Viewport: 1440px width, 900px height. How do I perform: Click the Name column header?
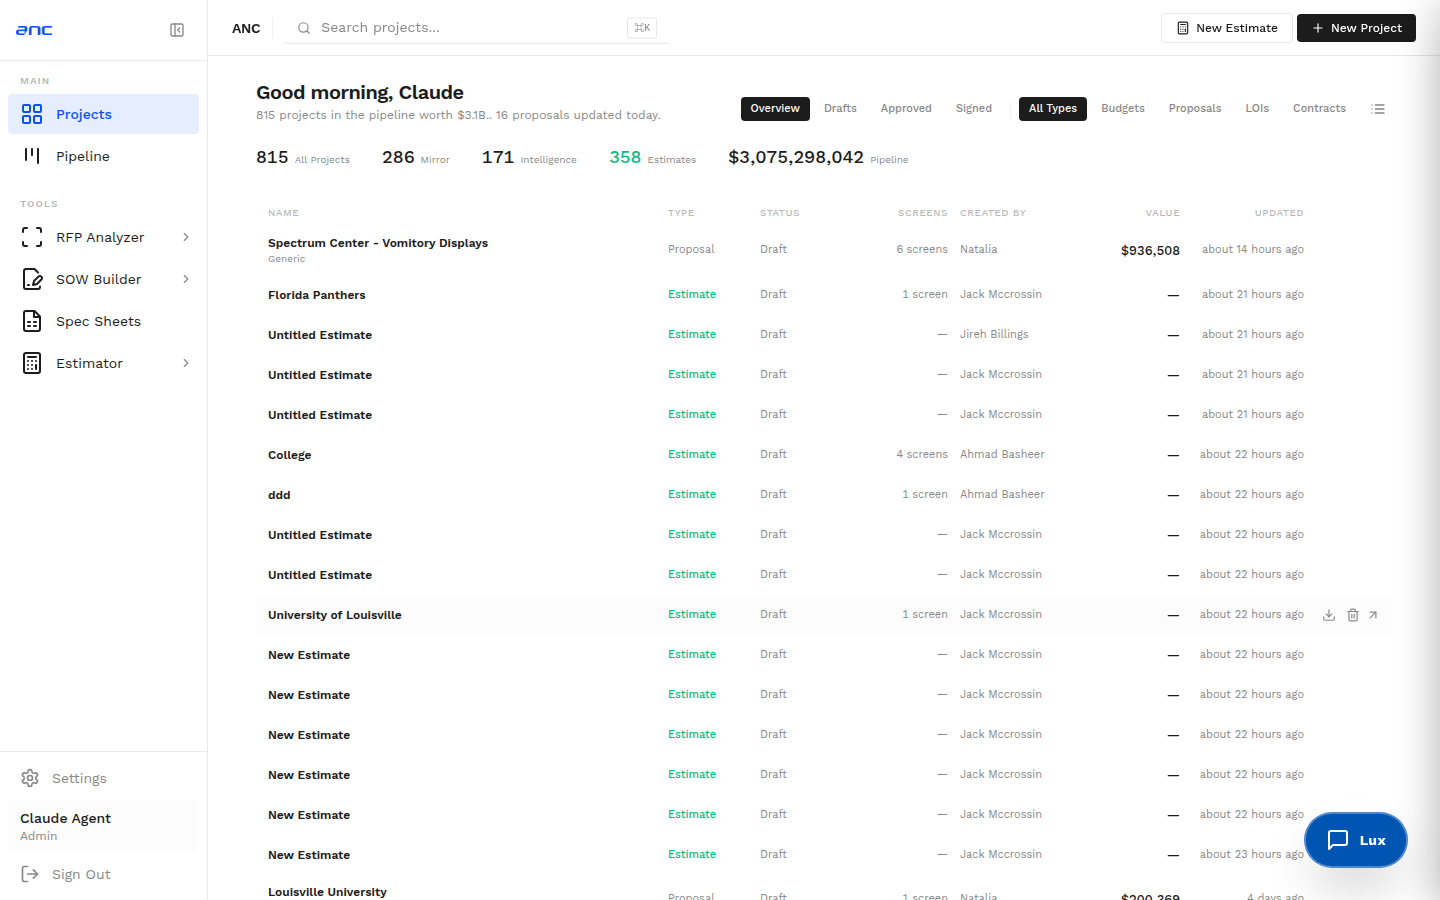click(x=283, y=213)
